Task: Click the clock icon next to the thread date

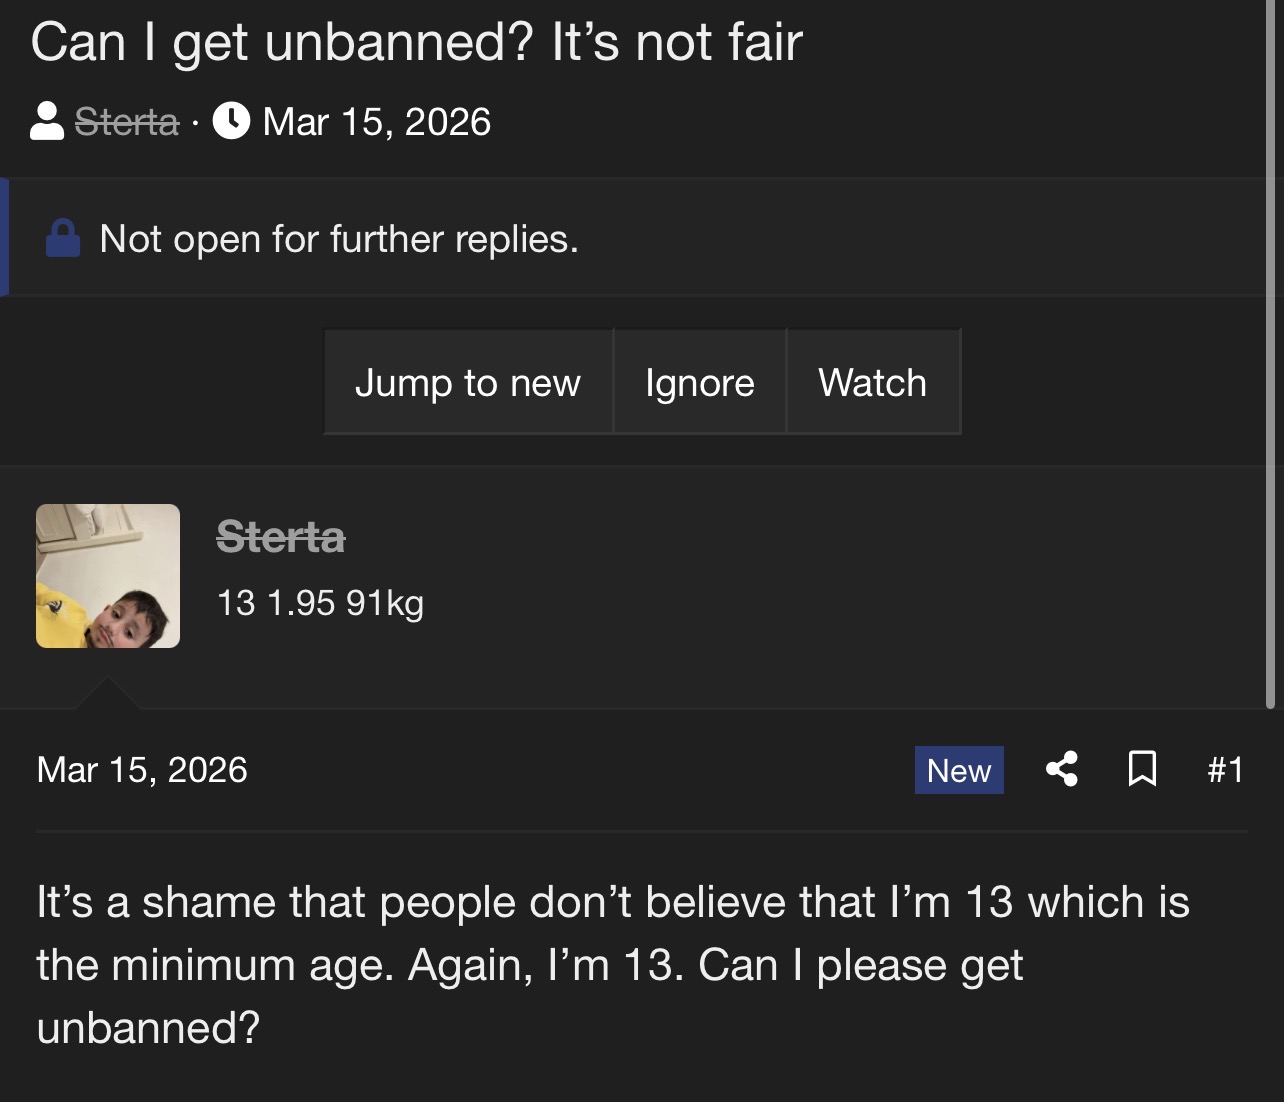Action: click(x=232, y=122)
